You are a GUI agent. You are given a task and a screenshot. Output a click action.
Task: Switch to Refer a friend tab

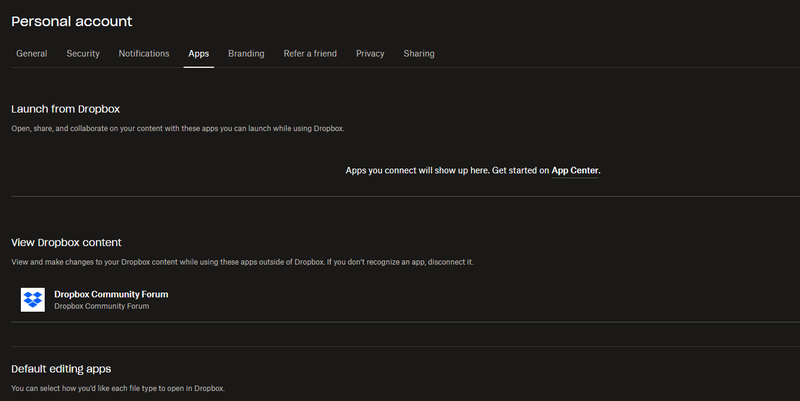310,54
